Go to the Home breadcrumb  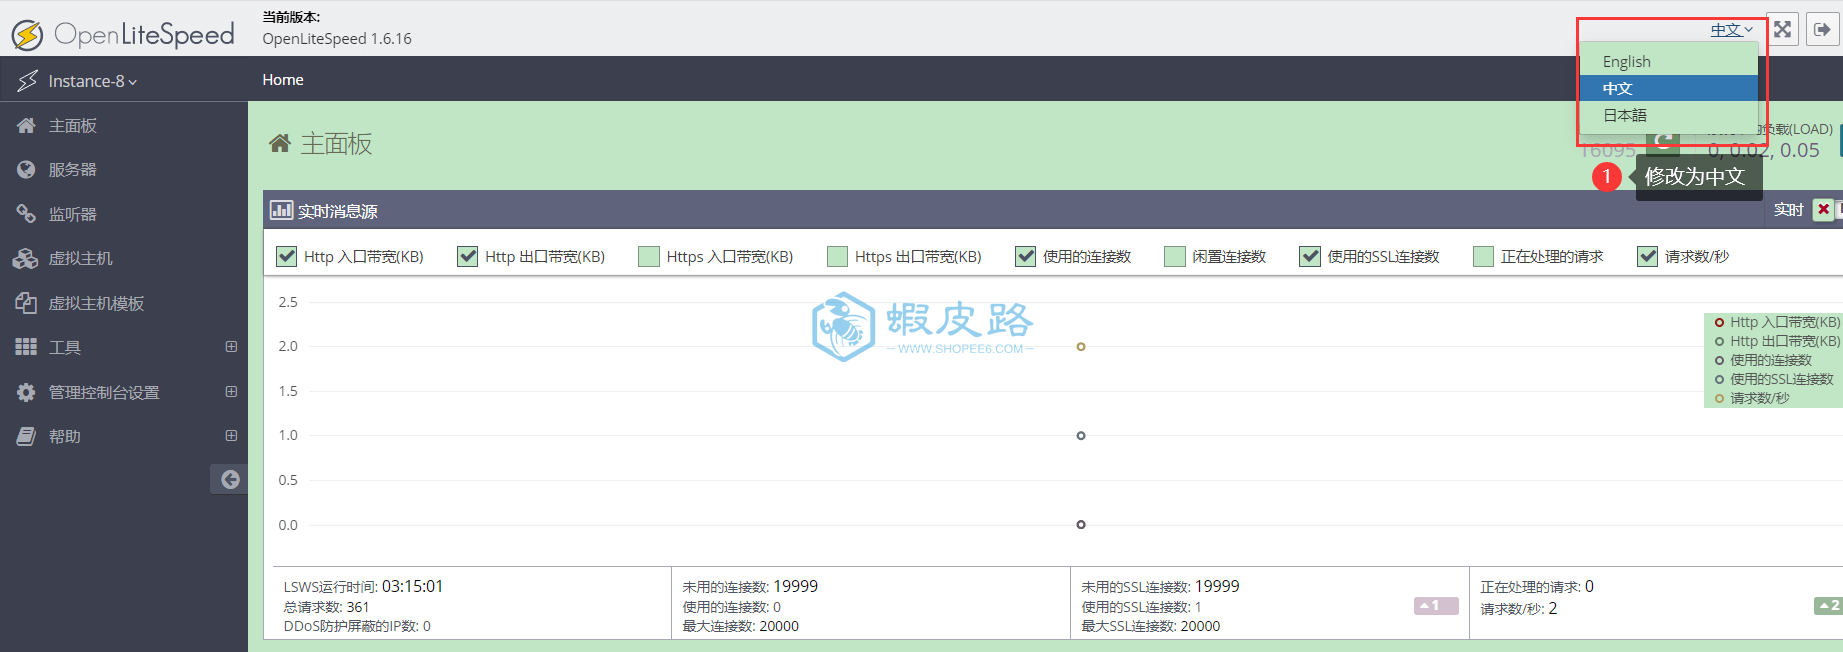(283, 80)
